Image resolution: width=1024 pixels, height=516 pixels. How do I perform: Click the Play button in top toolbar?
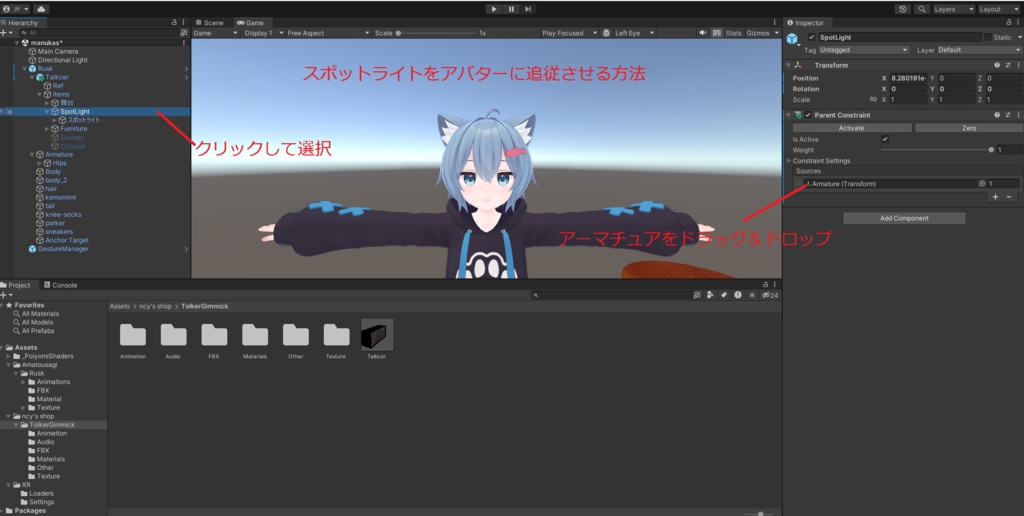pyautogui.click(x=494, y=9)
